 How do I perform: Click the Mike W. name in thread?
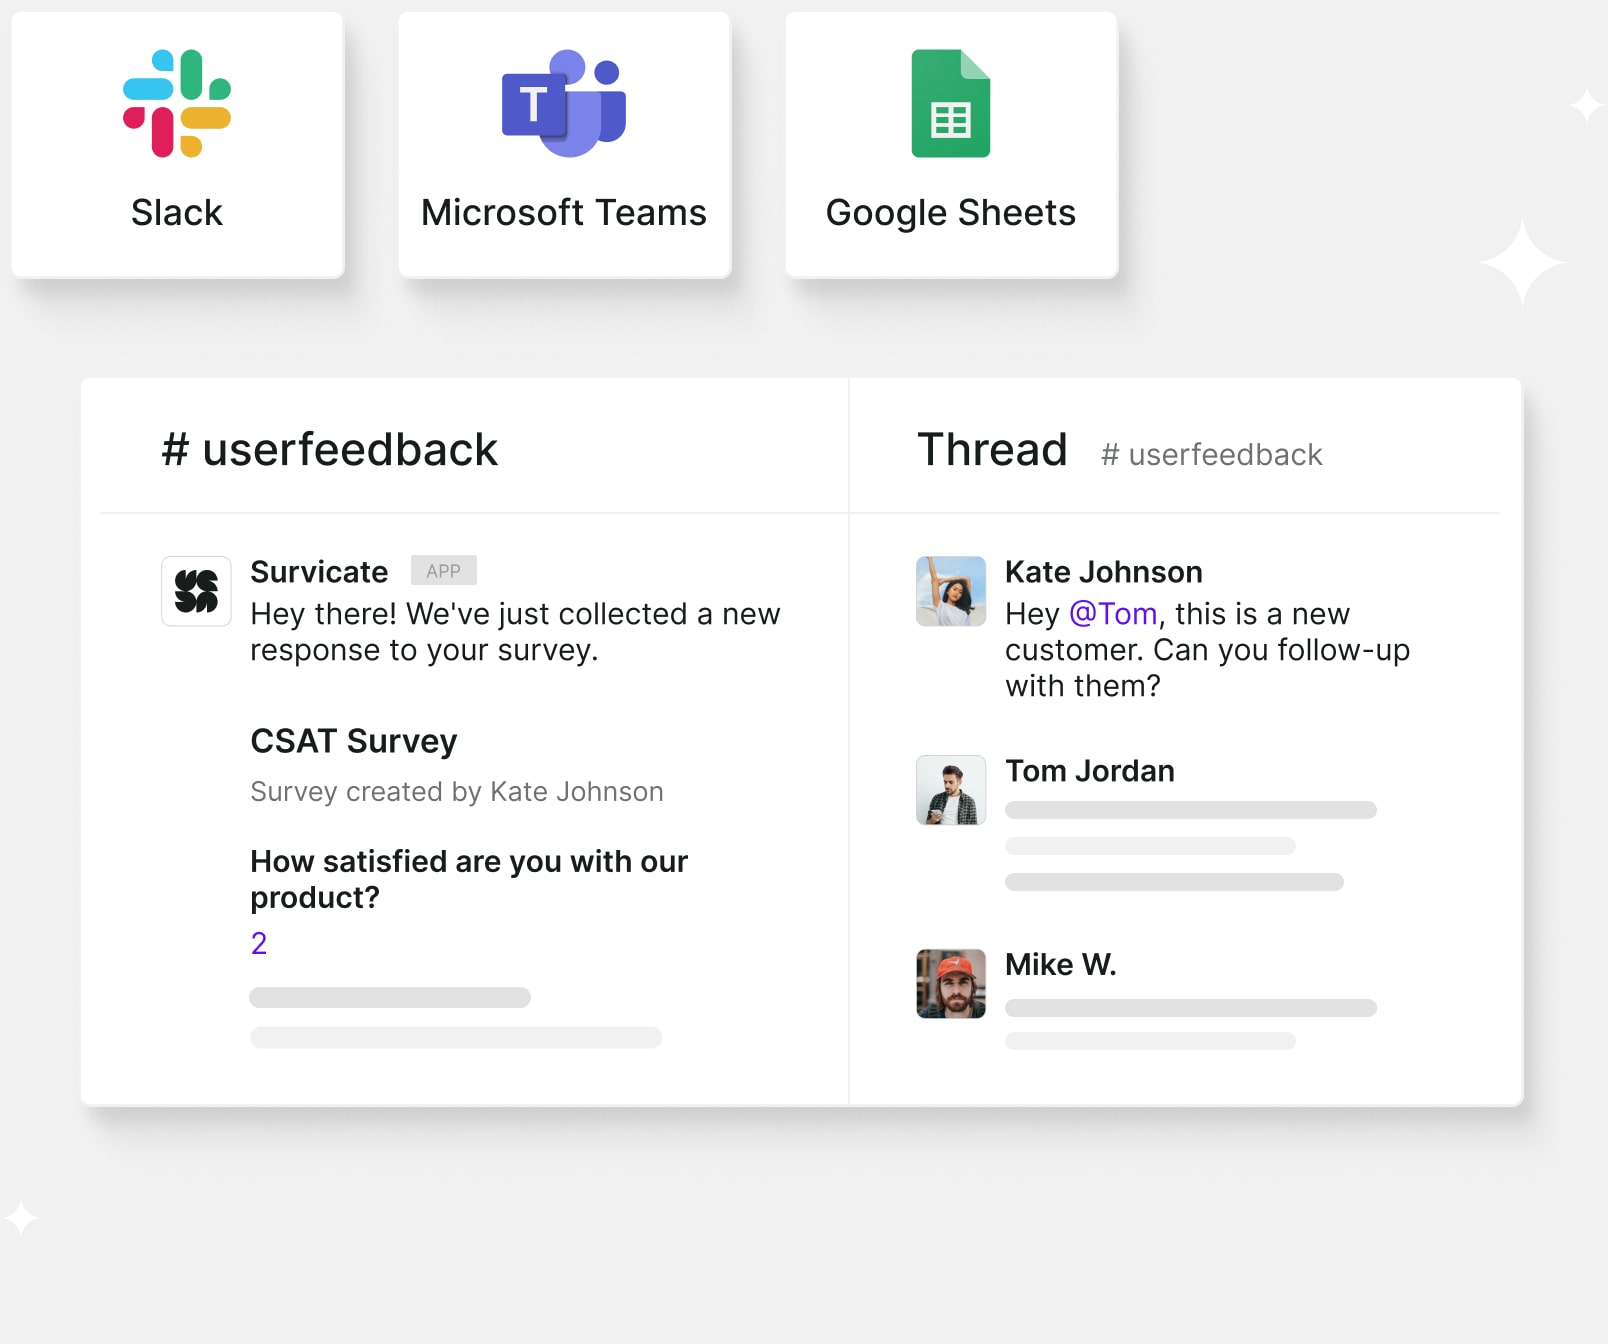point(1061,965)
